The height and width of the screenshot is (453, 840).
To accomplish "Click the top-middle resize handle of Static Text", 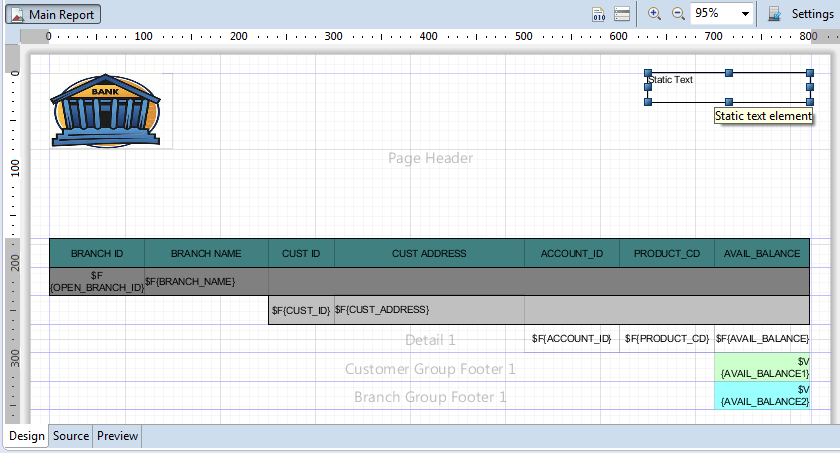I will [729, 73].
